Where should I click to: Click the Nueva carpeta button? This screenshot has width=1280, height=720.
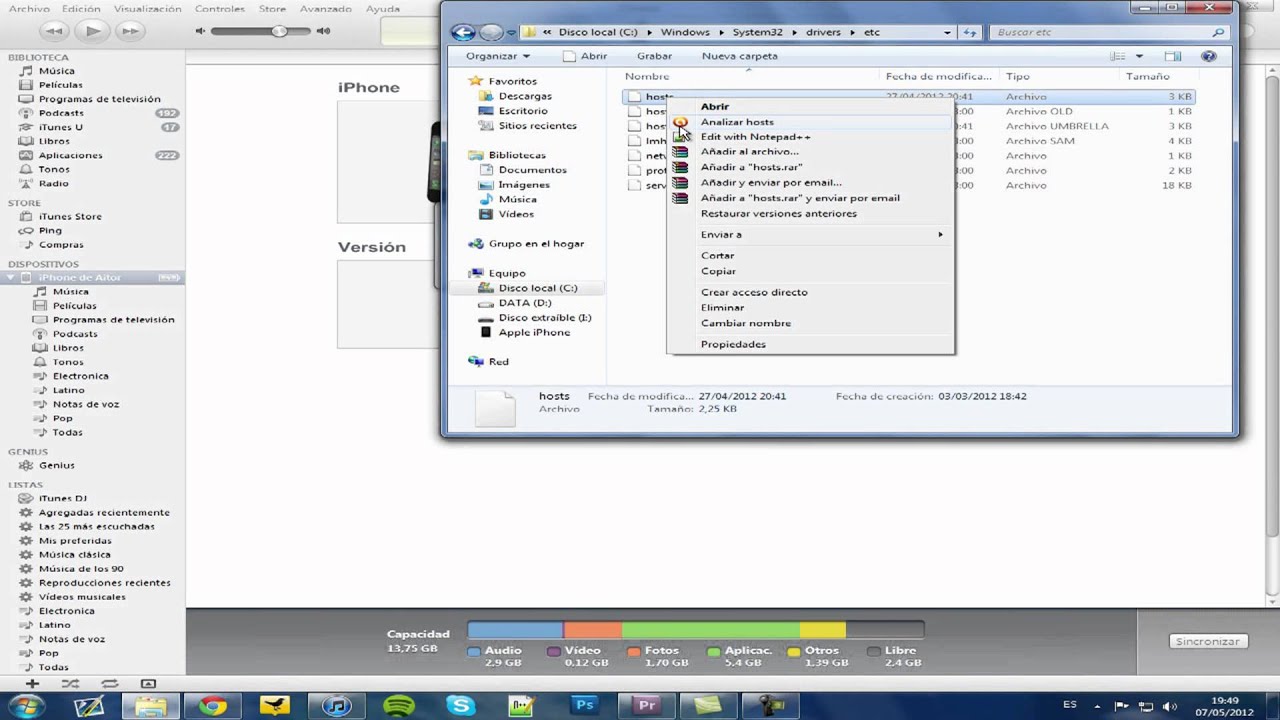click(739, 56)
